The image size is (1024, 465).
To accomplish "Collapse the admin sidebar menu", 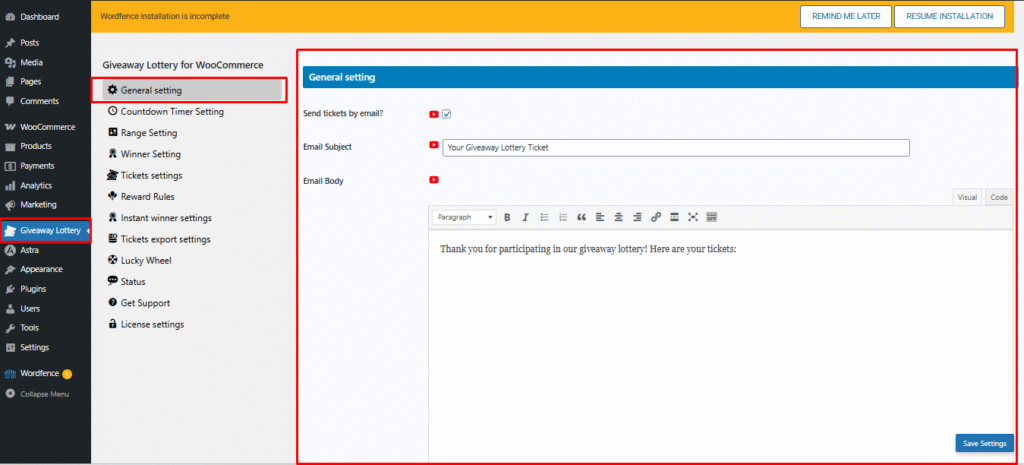I will [45, 394].
